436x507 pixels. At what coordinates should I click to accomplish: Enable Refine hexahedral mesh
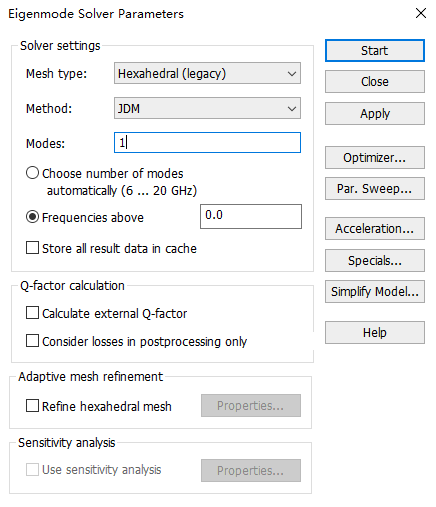click(32, 406)
